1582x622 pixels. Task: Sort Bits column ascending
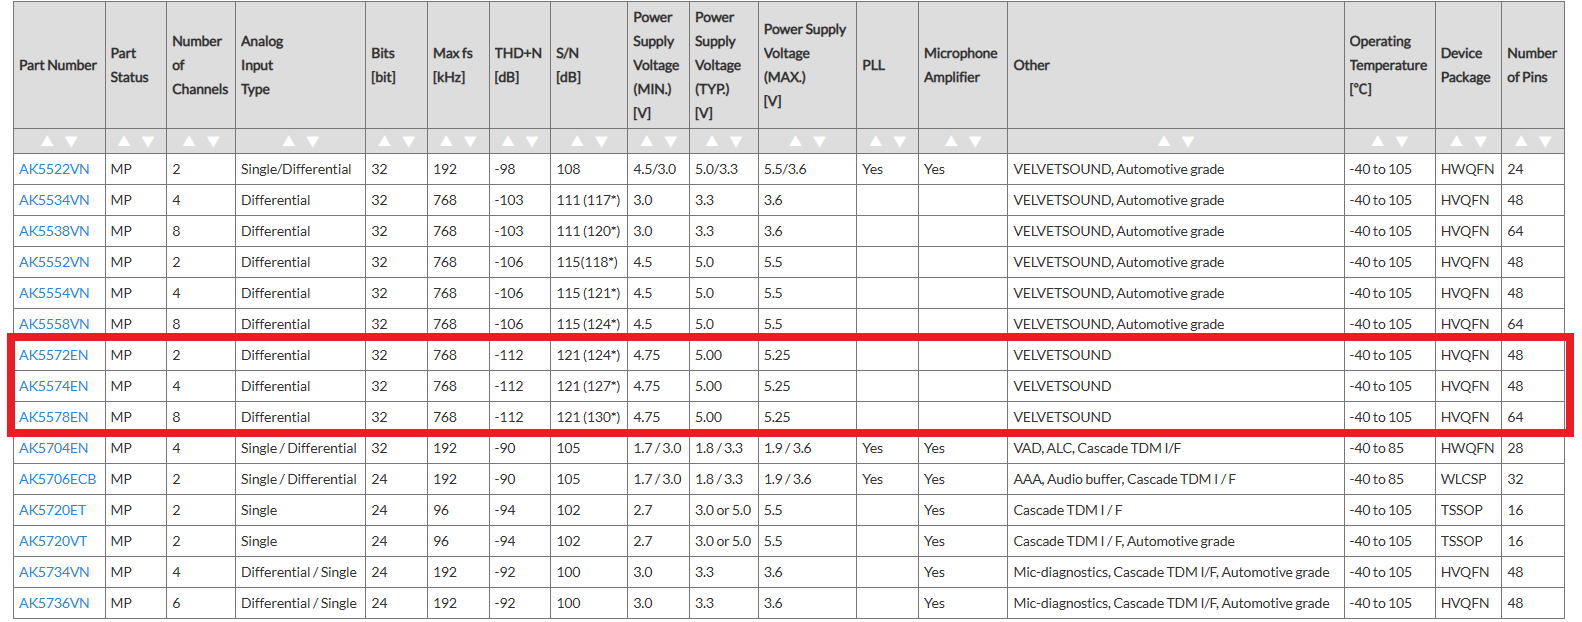point(384,141)
